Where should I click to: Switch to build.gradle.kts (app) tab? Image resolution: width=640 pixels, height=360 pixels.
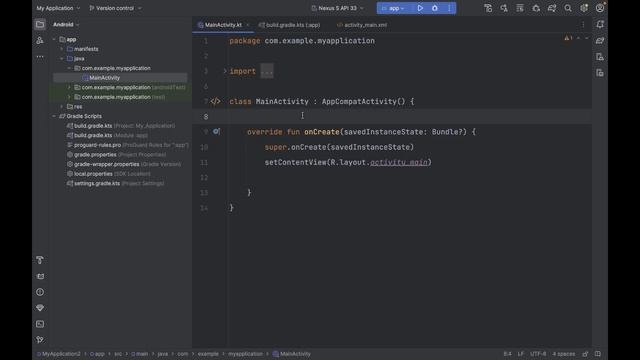[289, 25]
